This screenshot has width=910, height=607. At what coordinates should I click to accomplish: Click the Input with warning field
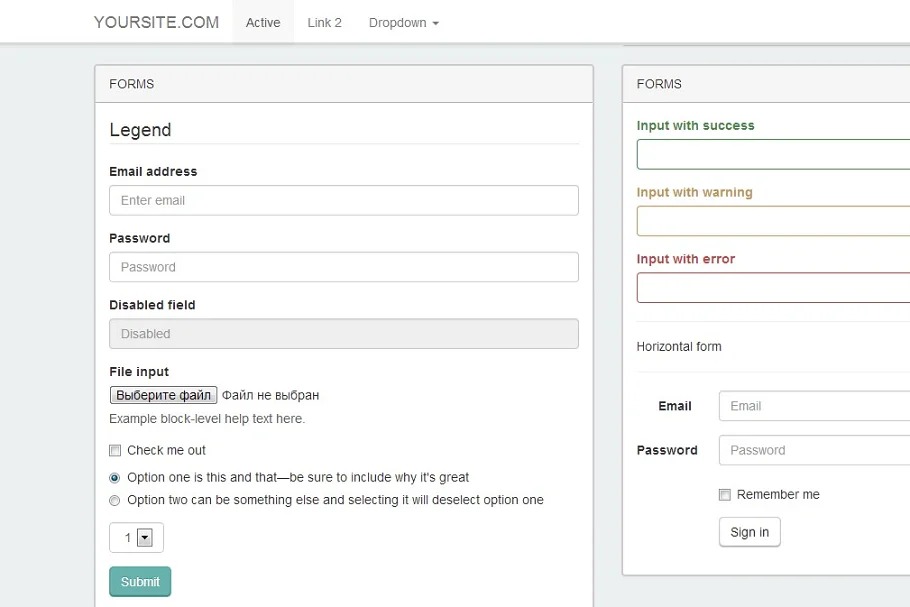click(772, 221)
